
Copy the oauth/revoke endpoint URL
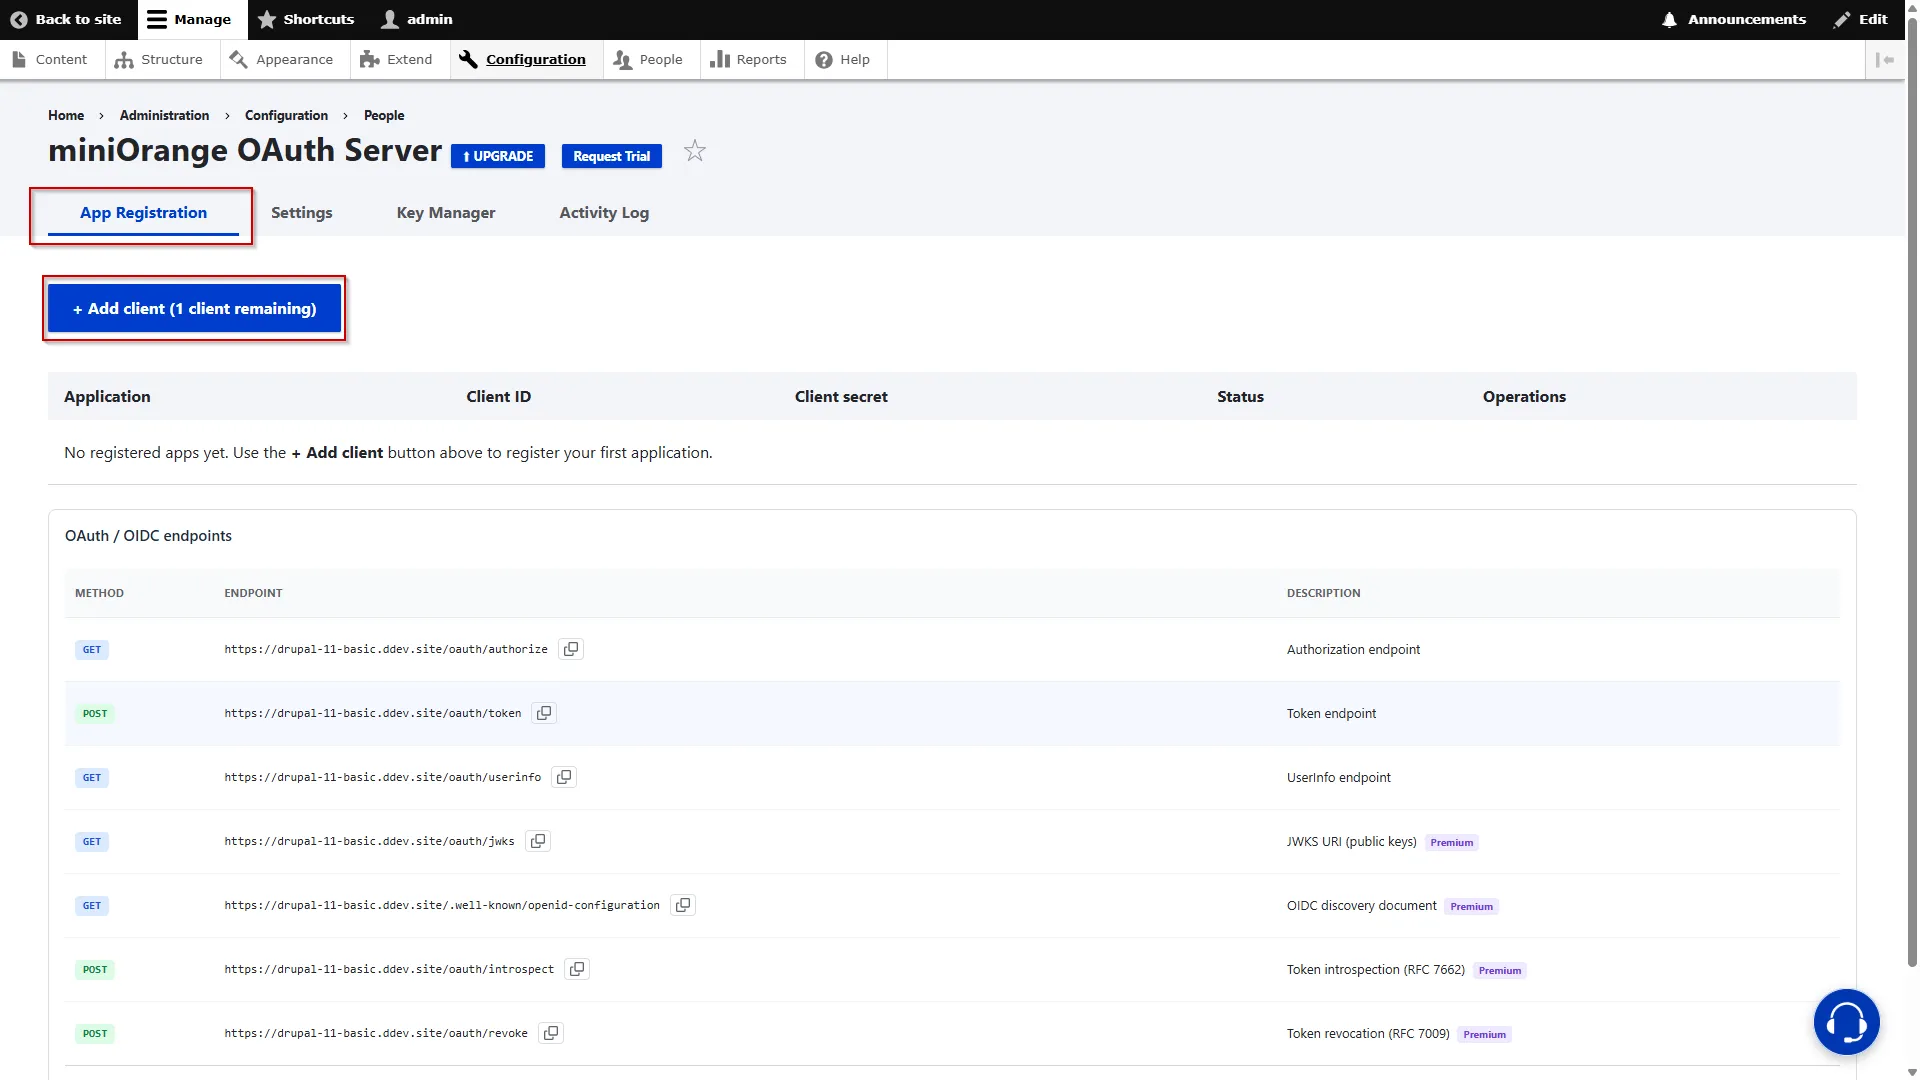pyautogui.click(x=551, y=1033)
